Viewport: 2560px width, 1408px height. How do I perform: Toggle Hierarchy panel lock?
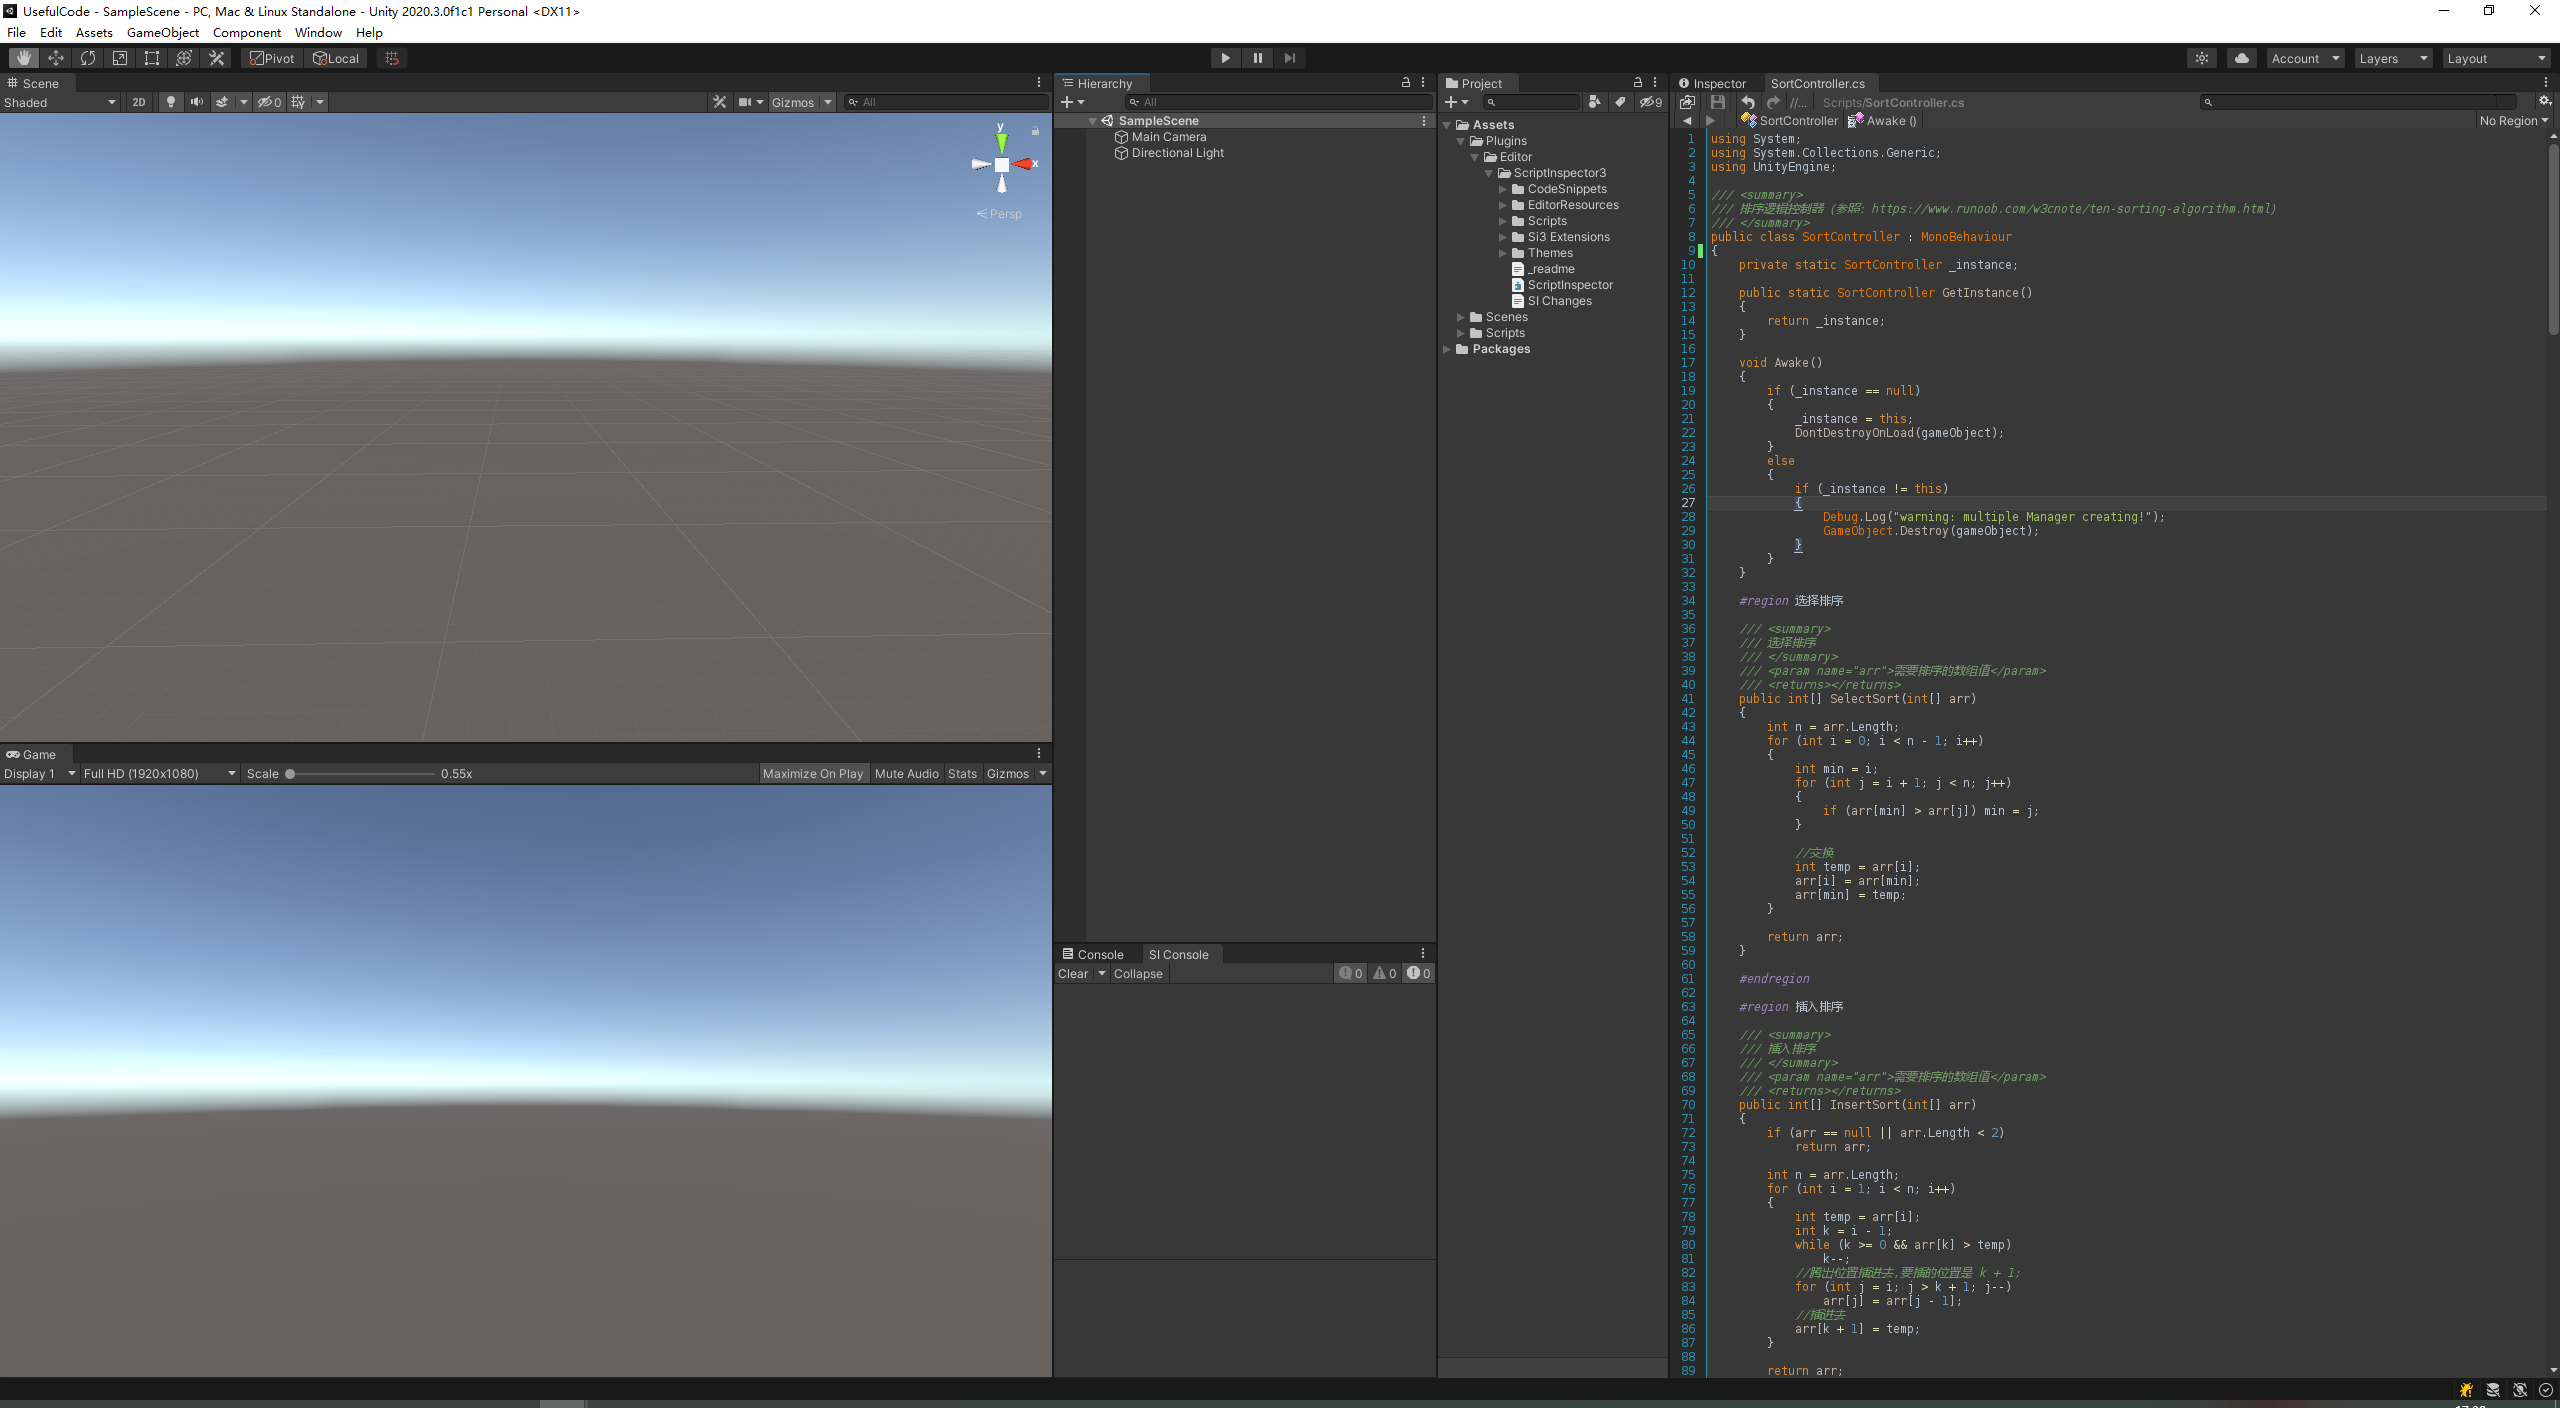coord(1406,83)
